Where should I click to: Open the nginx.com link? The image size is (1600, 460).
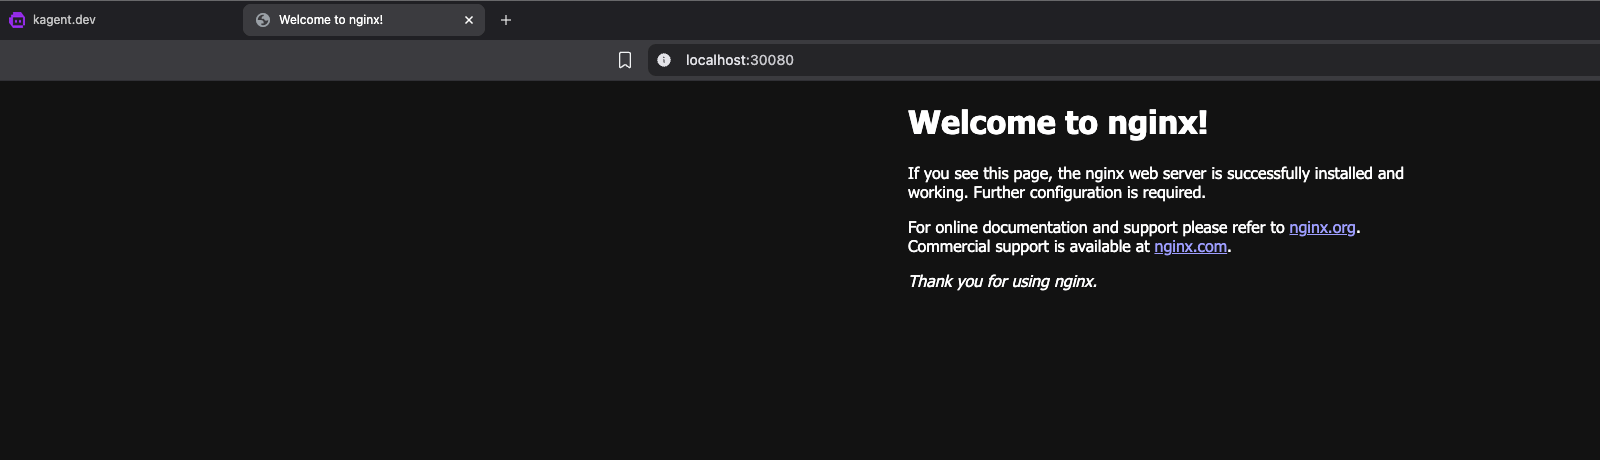[x=1190, y=247]
